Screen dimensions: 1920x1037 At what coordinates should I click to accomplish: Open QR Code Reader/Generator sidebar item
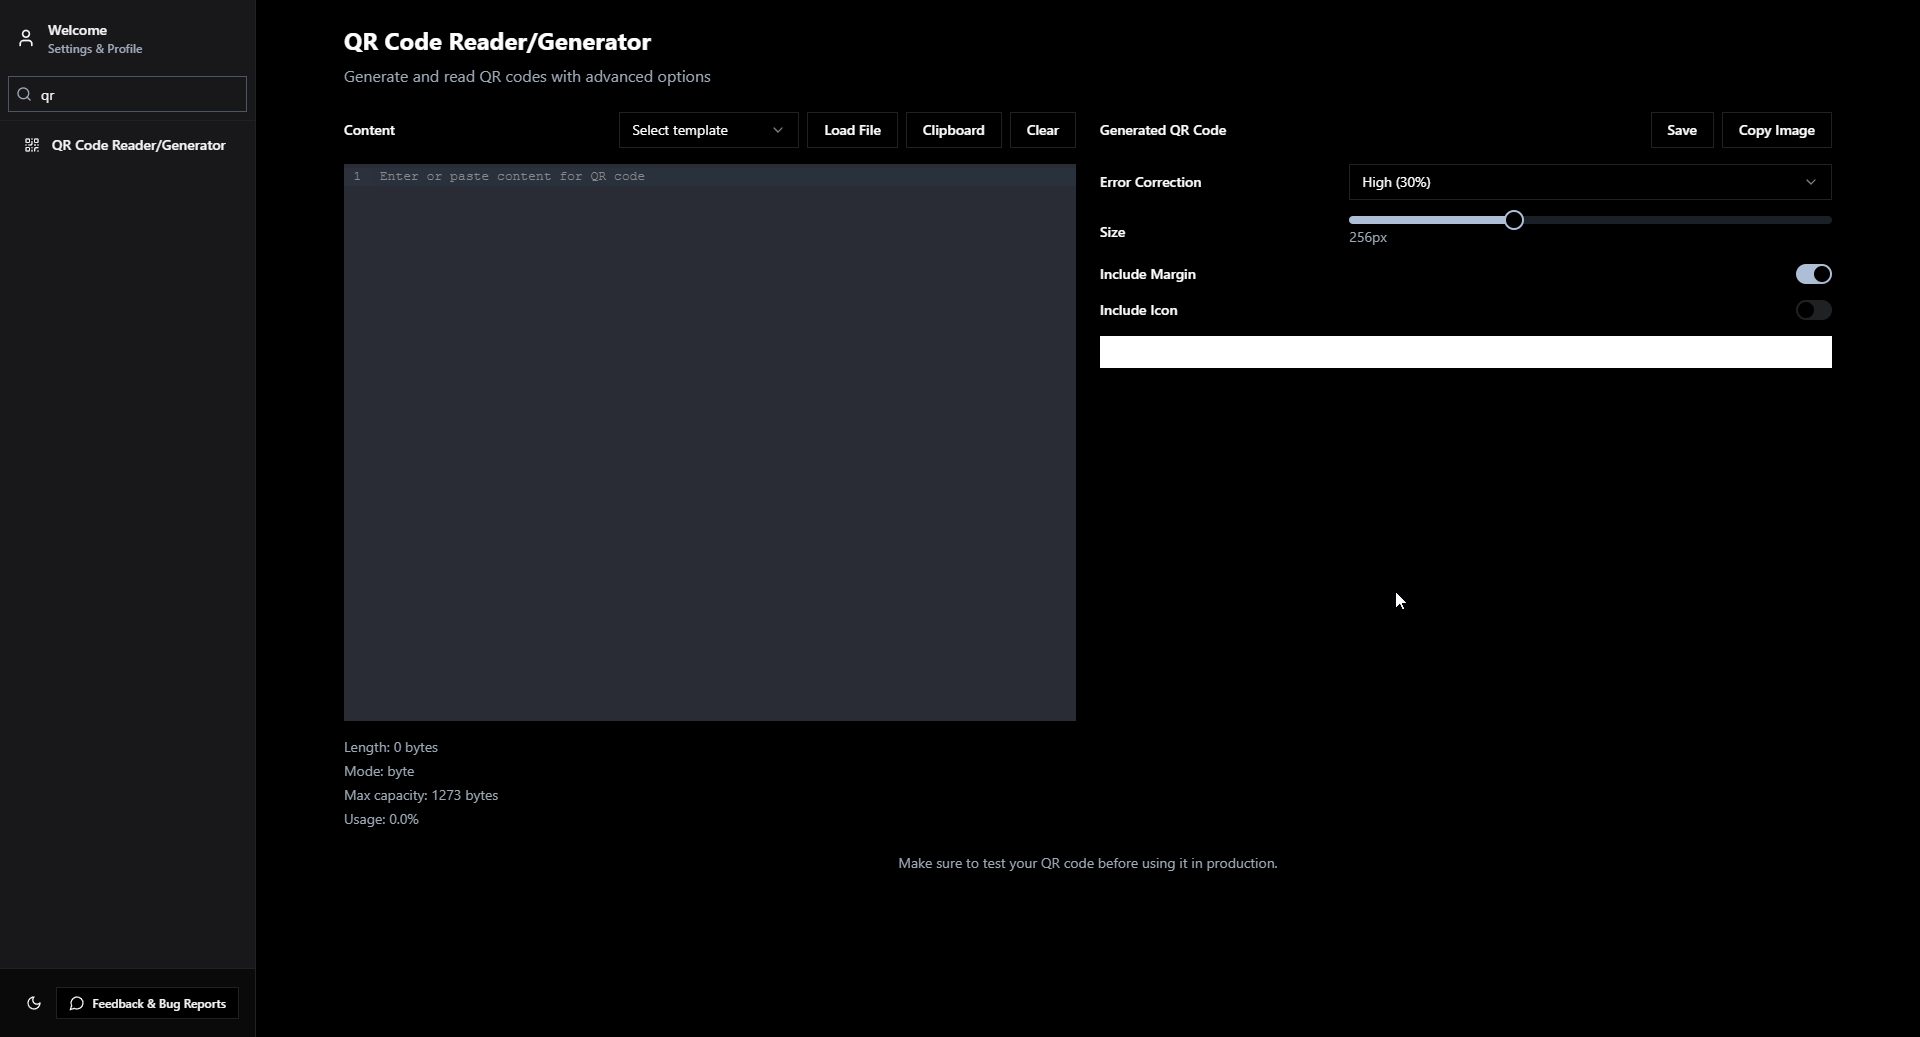(138, 146)
